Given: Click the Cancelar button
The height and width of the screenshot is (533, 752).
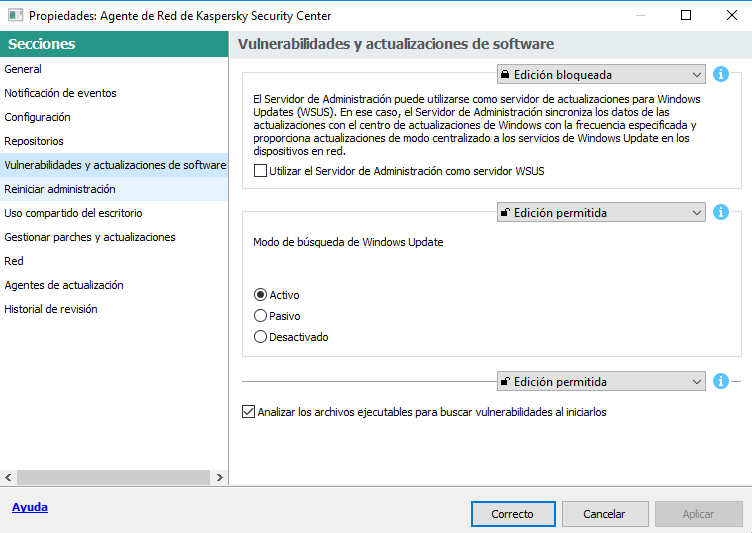Looking at the screenshot, I should coord(605,514).
